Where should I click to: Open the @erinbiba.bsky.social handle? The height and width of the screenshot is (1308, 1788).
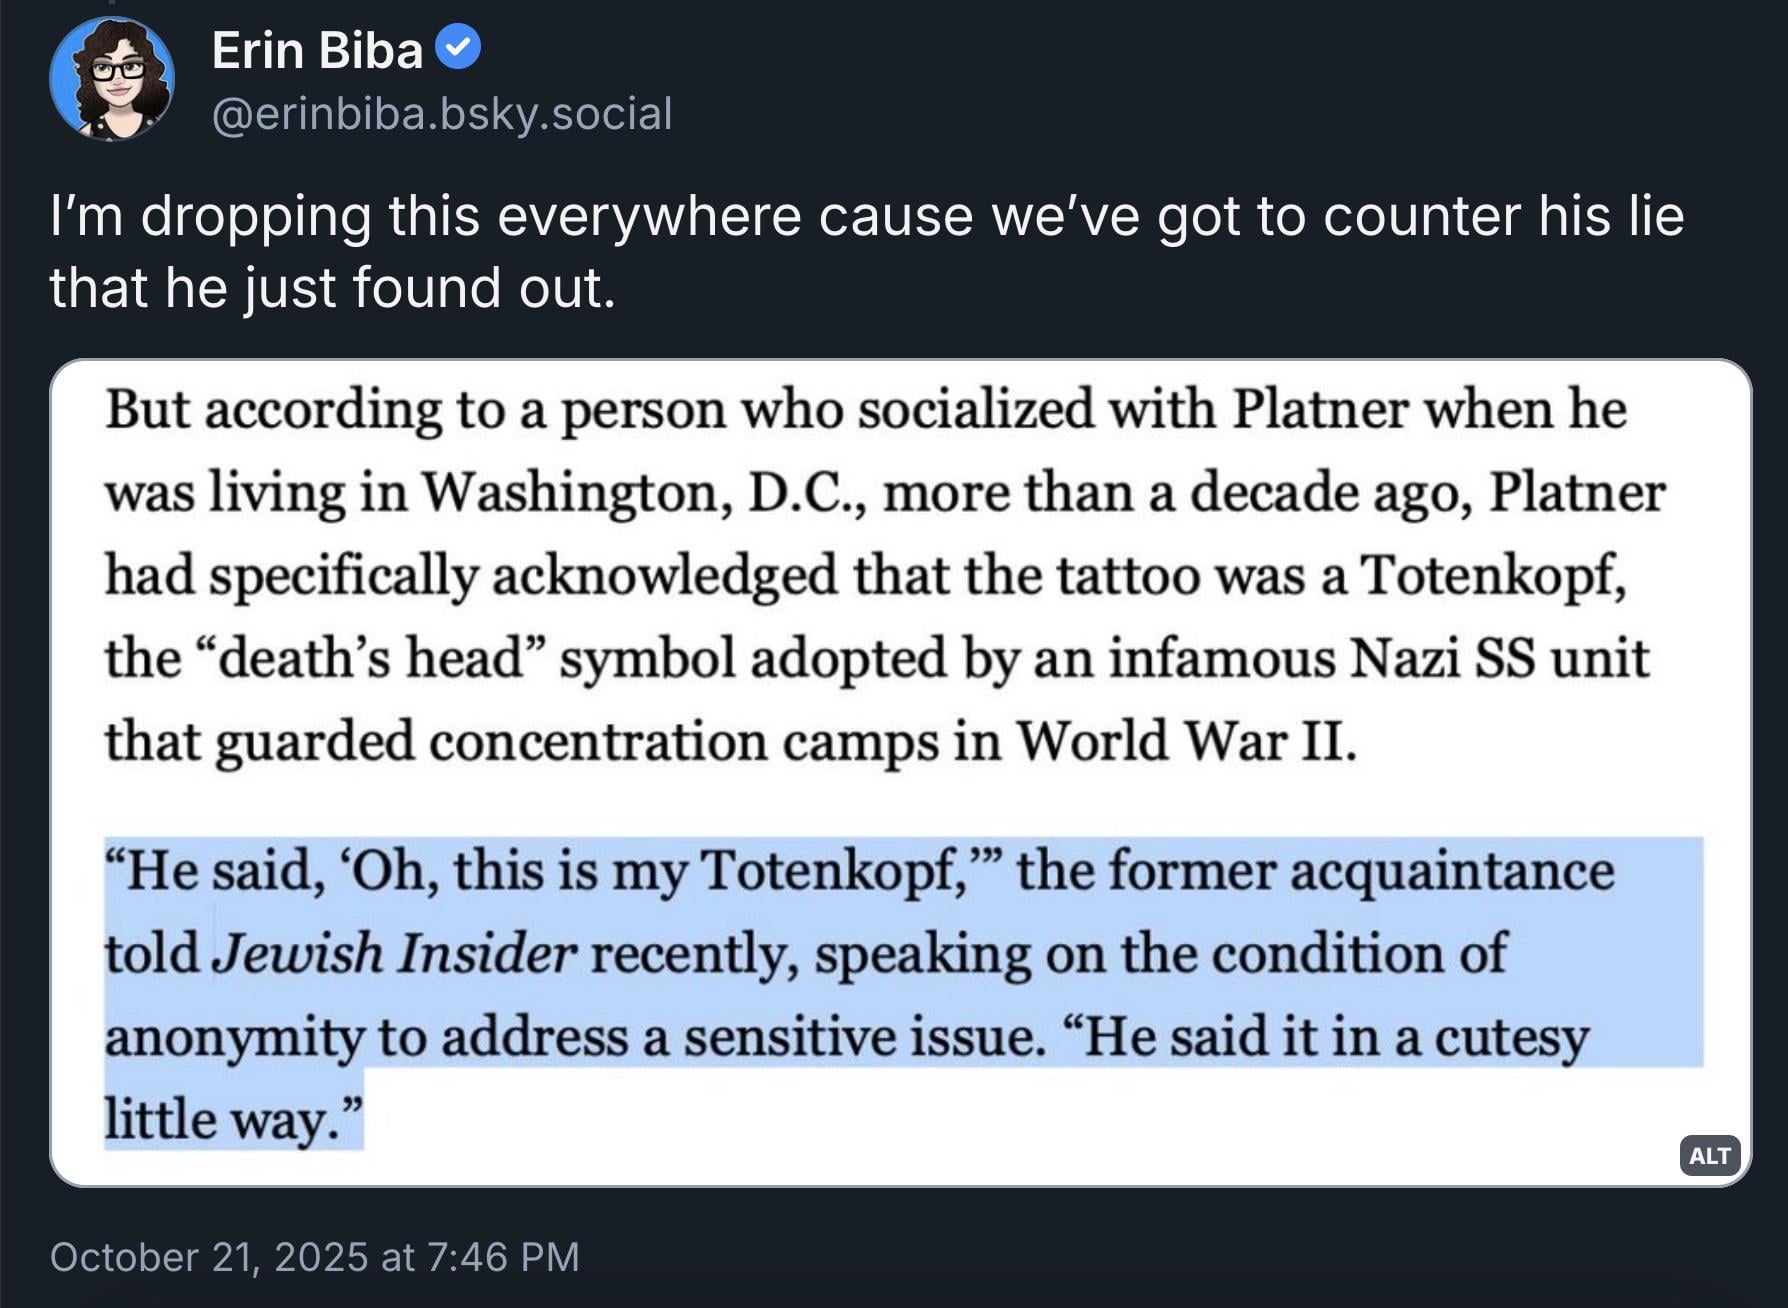pos(442,113)
